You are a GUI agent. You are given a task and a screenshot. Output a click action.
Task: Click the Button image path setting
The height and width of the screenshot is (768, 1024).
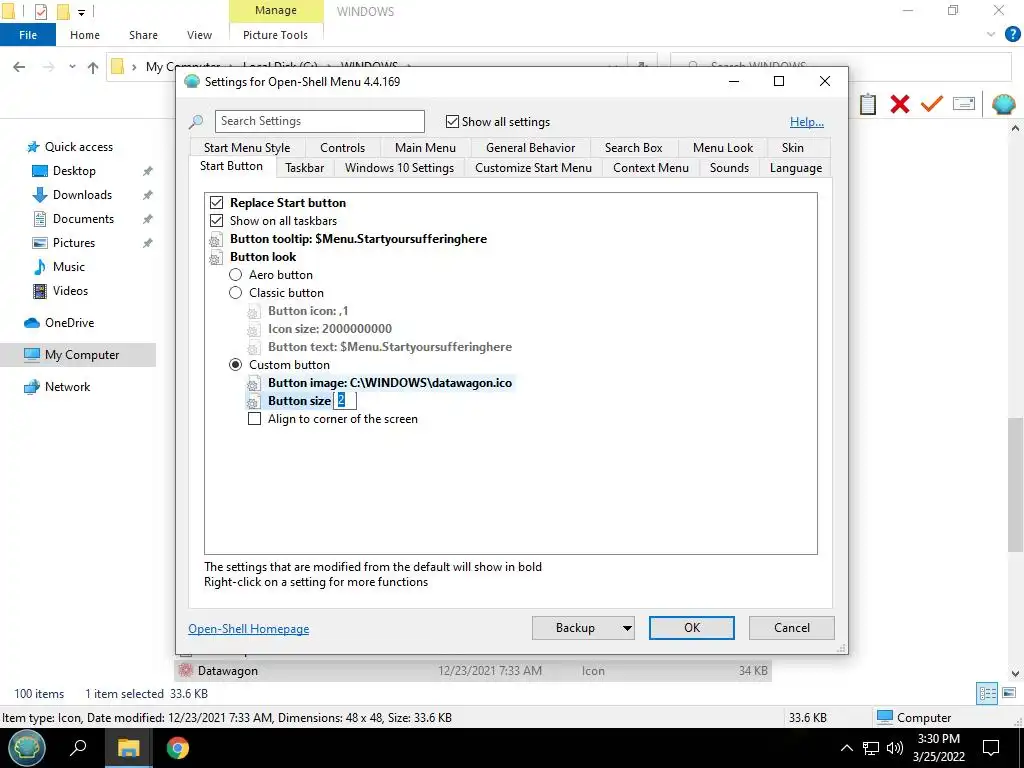click(x=390, y=383)
